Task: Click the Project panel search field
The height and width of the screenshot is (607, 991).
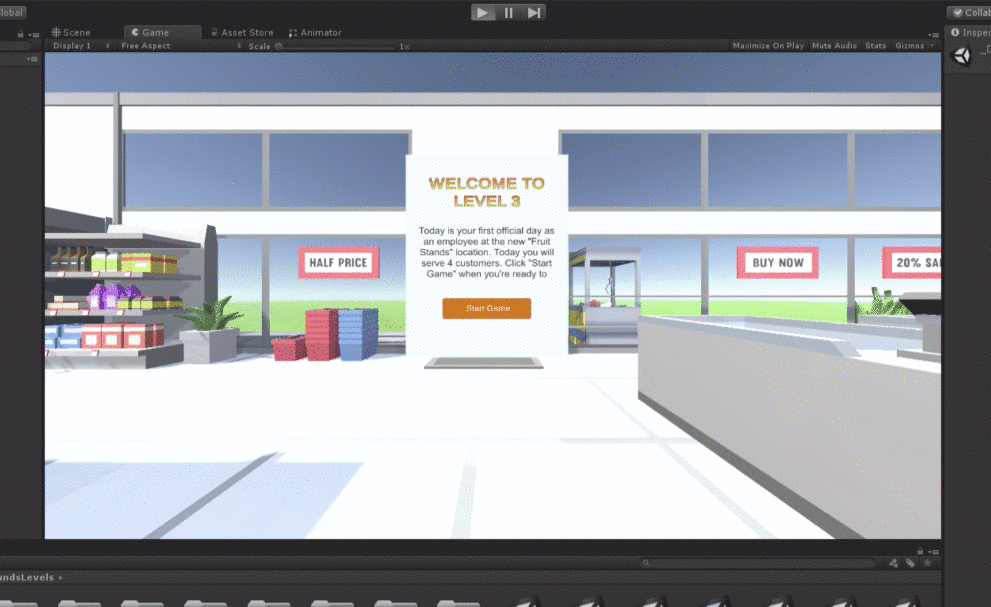Action: (x=760, y=563)
